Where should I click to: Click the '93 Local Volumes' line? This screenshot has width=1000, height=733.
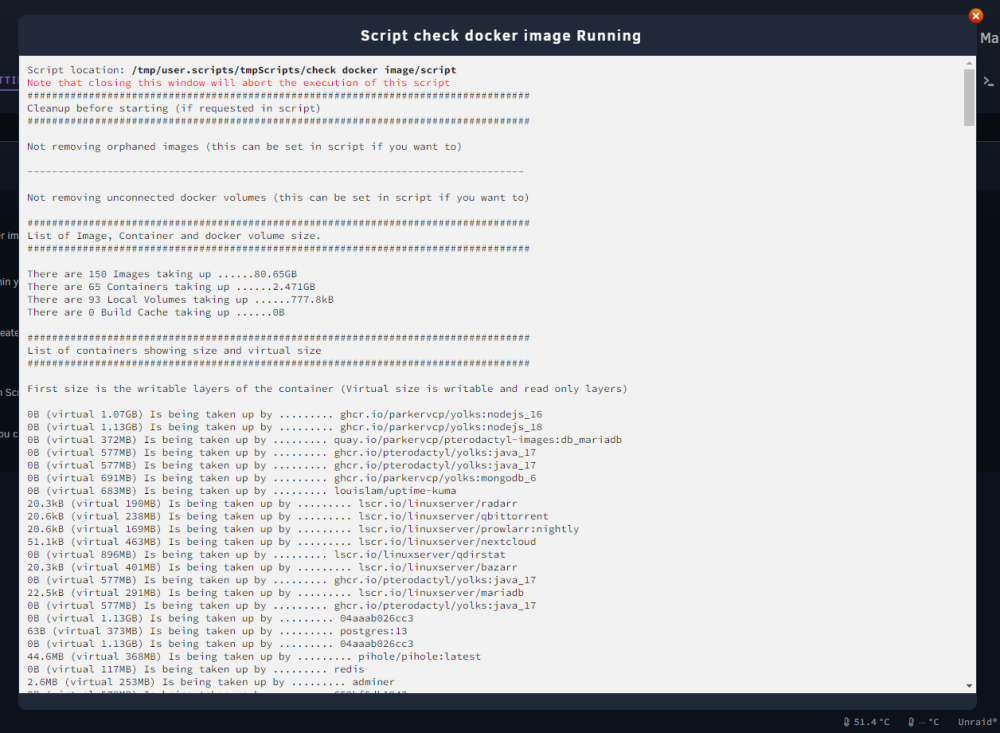pos(180,300)
